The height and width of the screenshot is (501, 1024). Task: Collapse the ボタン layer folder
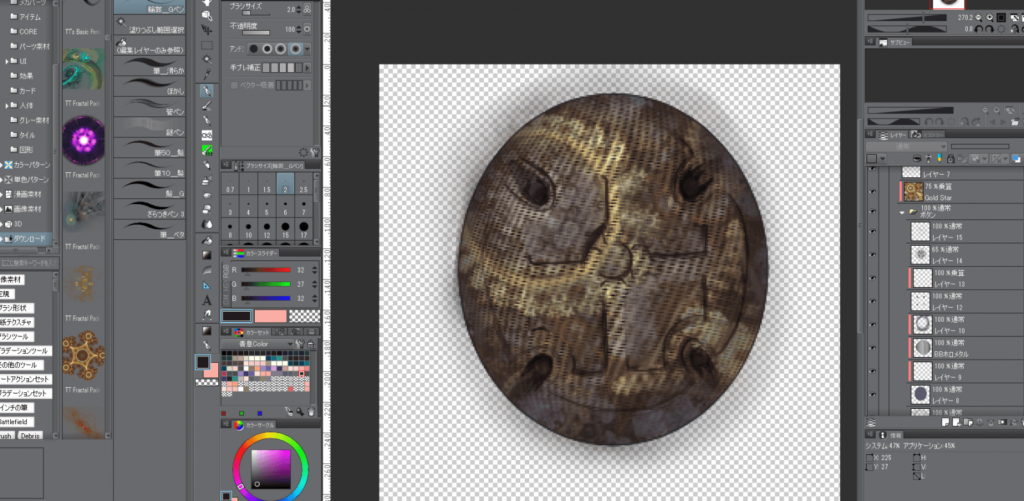click(903, 212)
